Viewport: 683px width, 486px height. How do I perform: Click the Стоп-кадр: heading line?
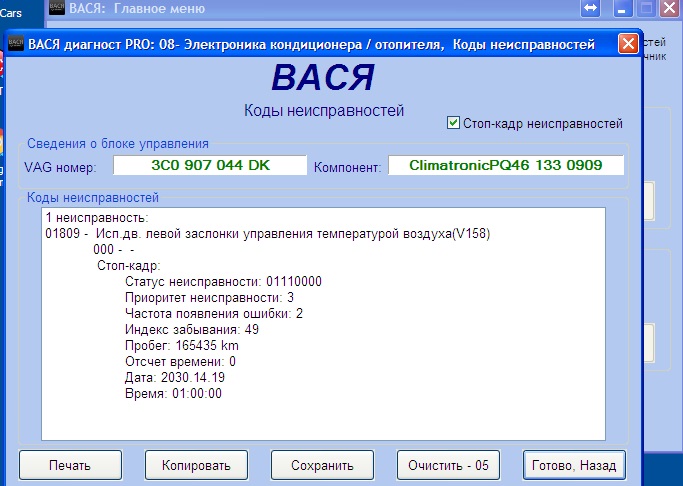click(128, 265)
